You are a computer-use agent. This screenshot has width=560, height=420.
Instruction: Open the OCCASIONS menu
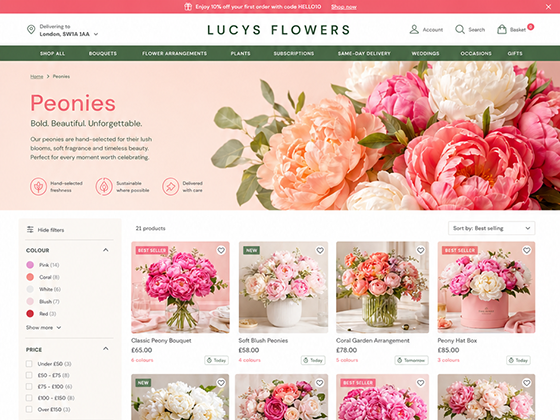pos(476,53)
